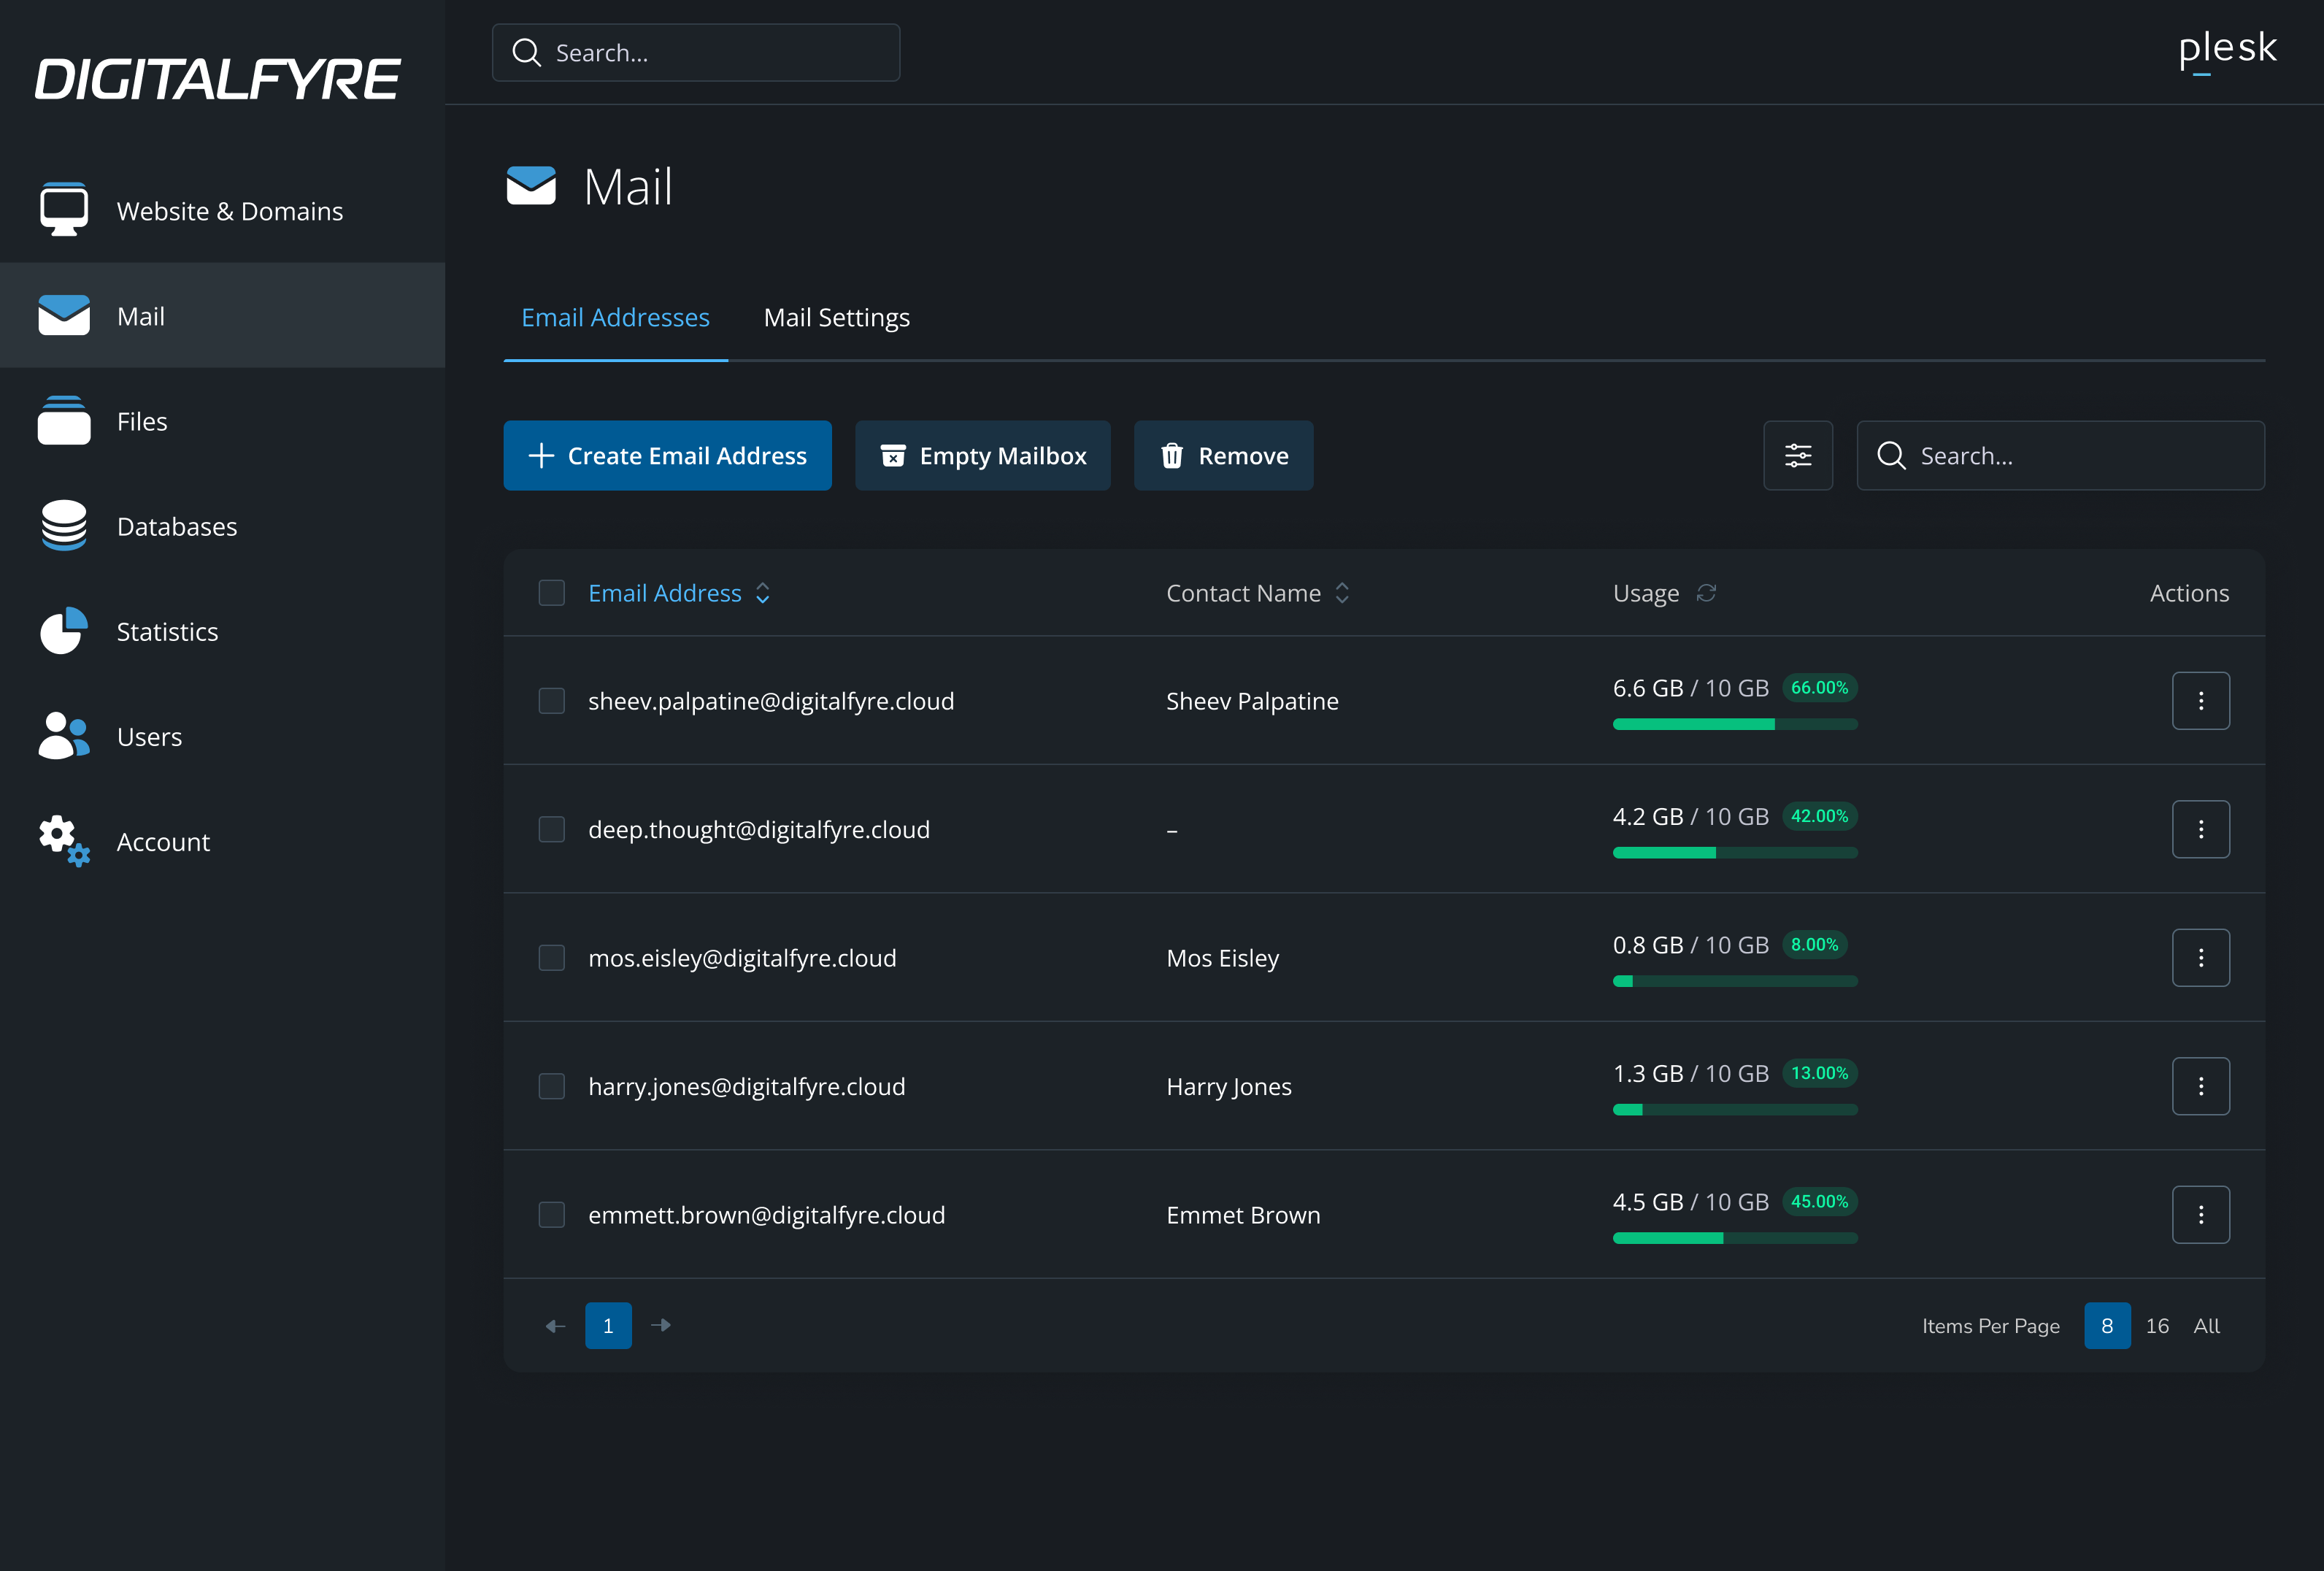Open actions menu for harry.jones

coord(2200,1086)
